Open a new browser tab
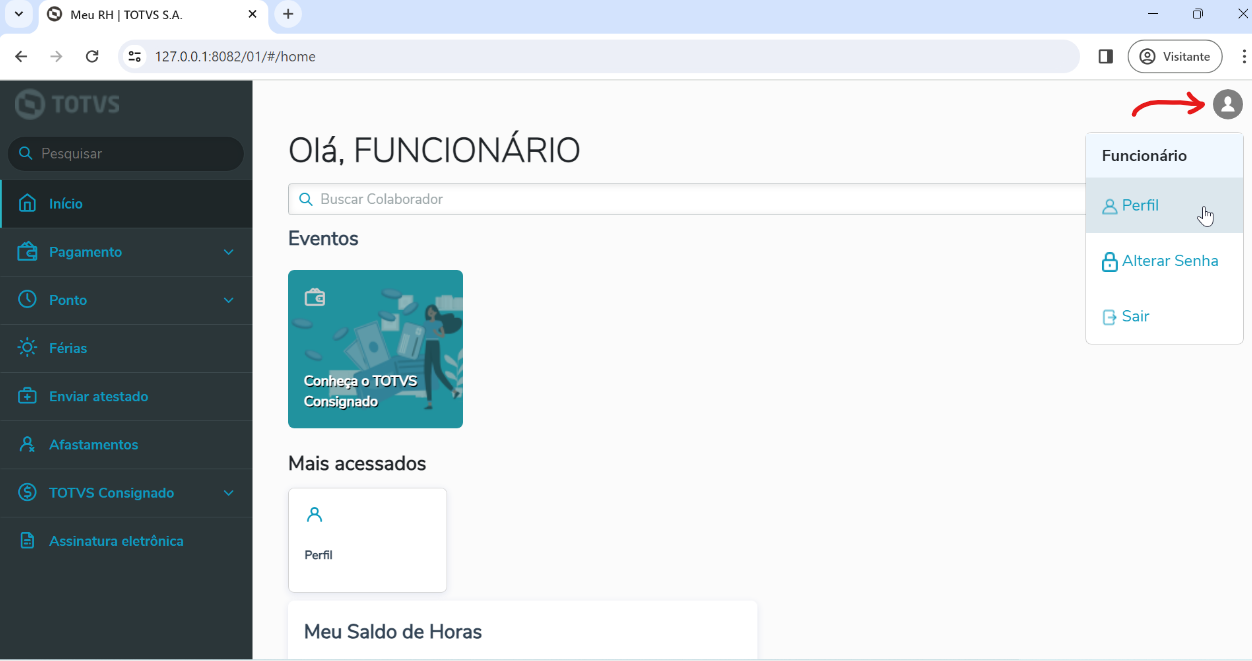Image resolution: width=1252 pixels, height=661 pixels. pos(288,14)
